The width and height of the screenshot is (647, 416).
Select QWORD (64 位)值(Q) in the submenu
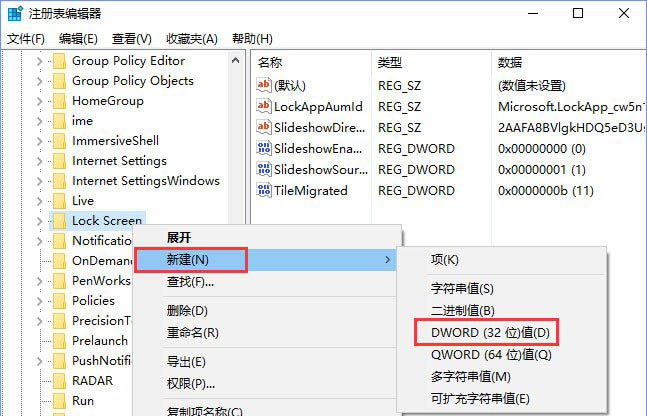pos(502,355)
